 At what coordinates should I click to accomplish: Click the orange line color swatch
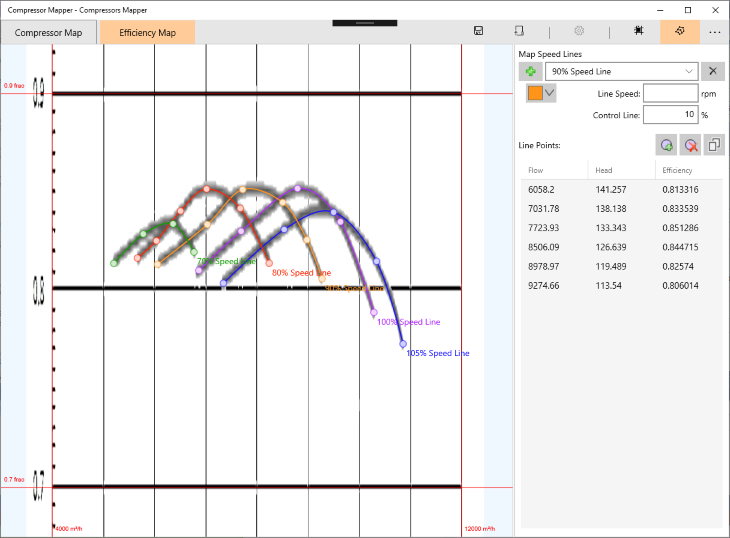coord(535,93)
